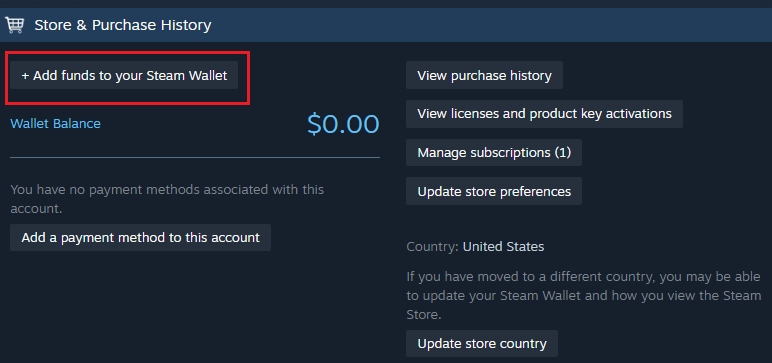View purchase history
This screenshot has height=363, width=772.
[484, 75]
